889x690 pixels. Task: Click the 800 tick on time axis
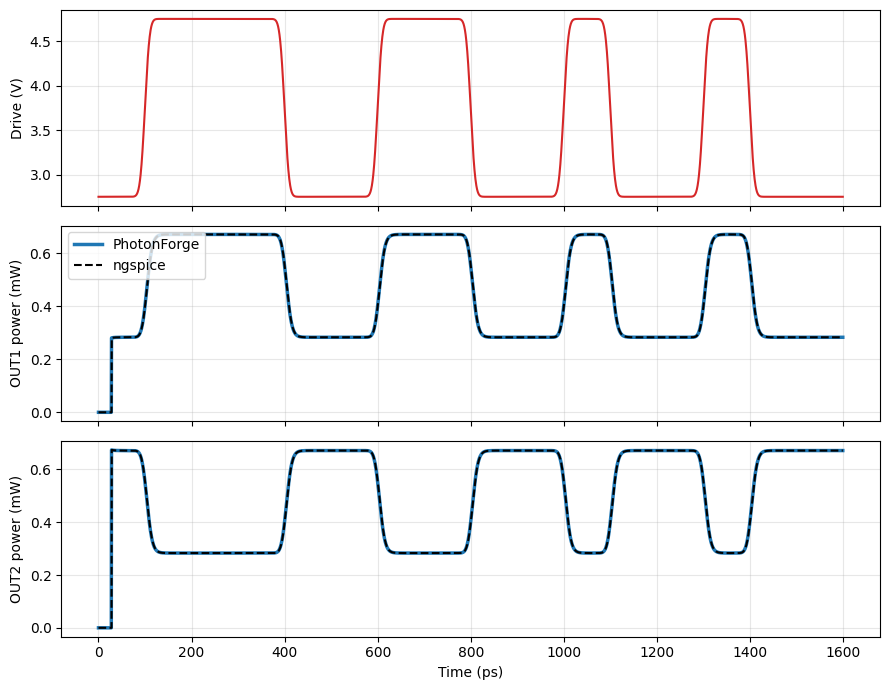pyautogui.click(x=471, y=653)
